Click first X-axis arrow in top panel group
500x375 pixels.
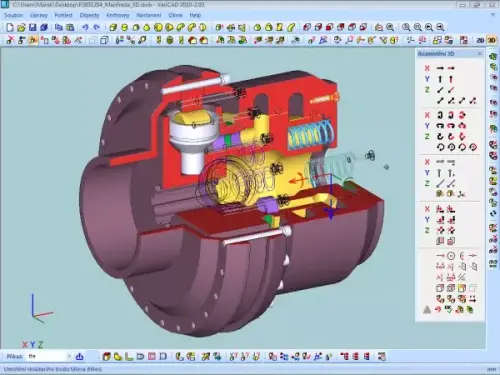[x=440, y=68]
